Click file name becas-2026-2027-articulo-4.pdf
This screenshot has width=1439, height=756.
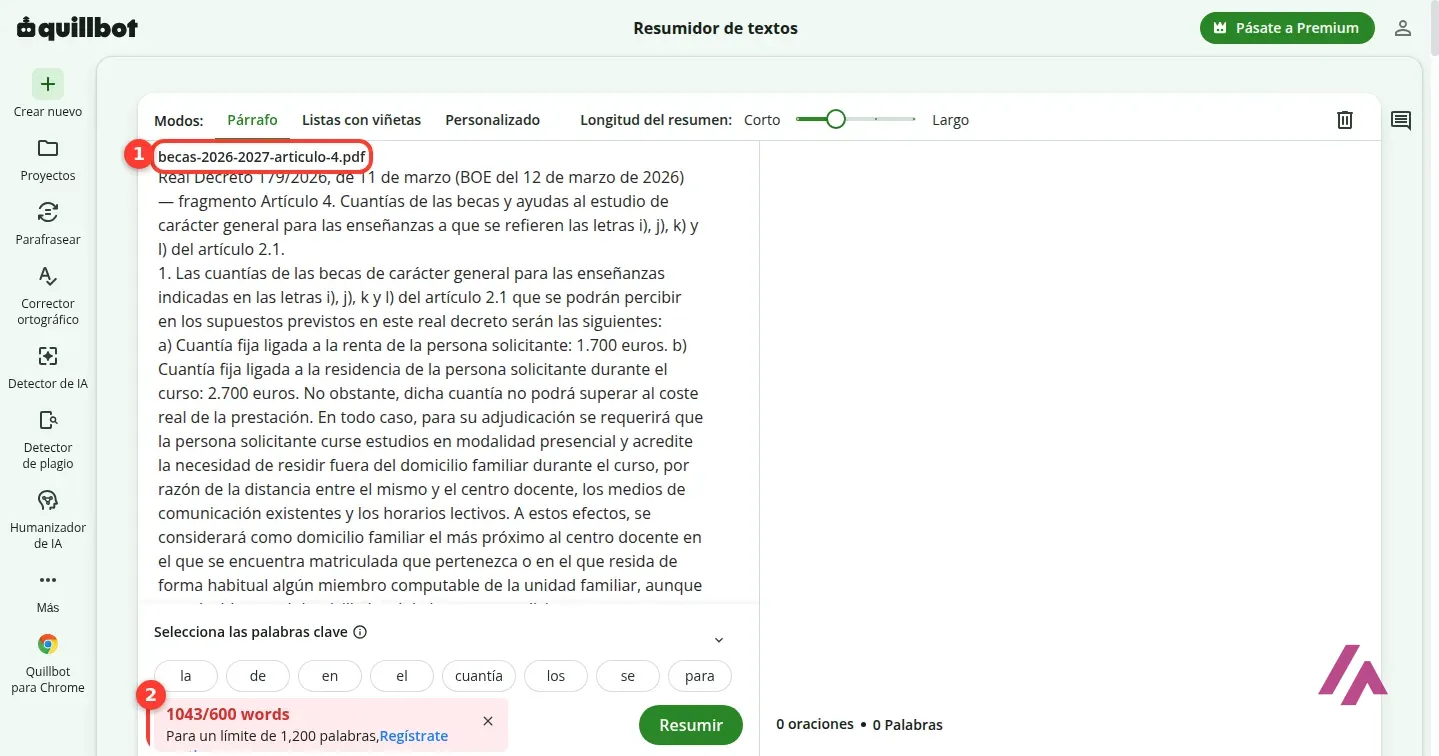coord(262,156)
